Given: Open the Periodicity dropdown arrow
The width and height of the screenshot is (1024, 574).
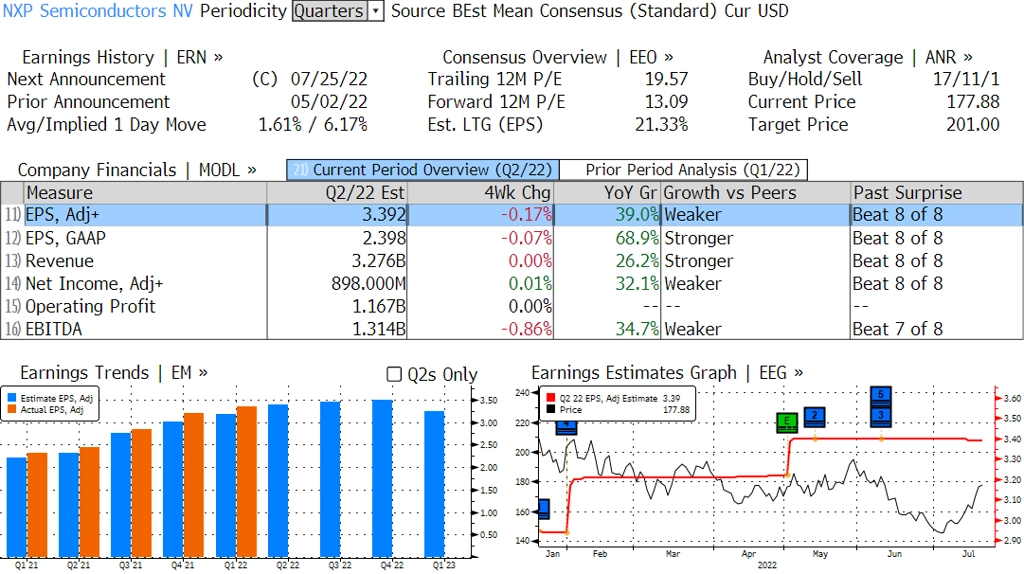Looking at the screenshot, I should point(376,11).
